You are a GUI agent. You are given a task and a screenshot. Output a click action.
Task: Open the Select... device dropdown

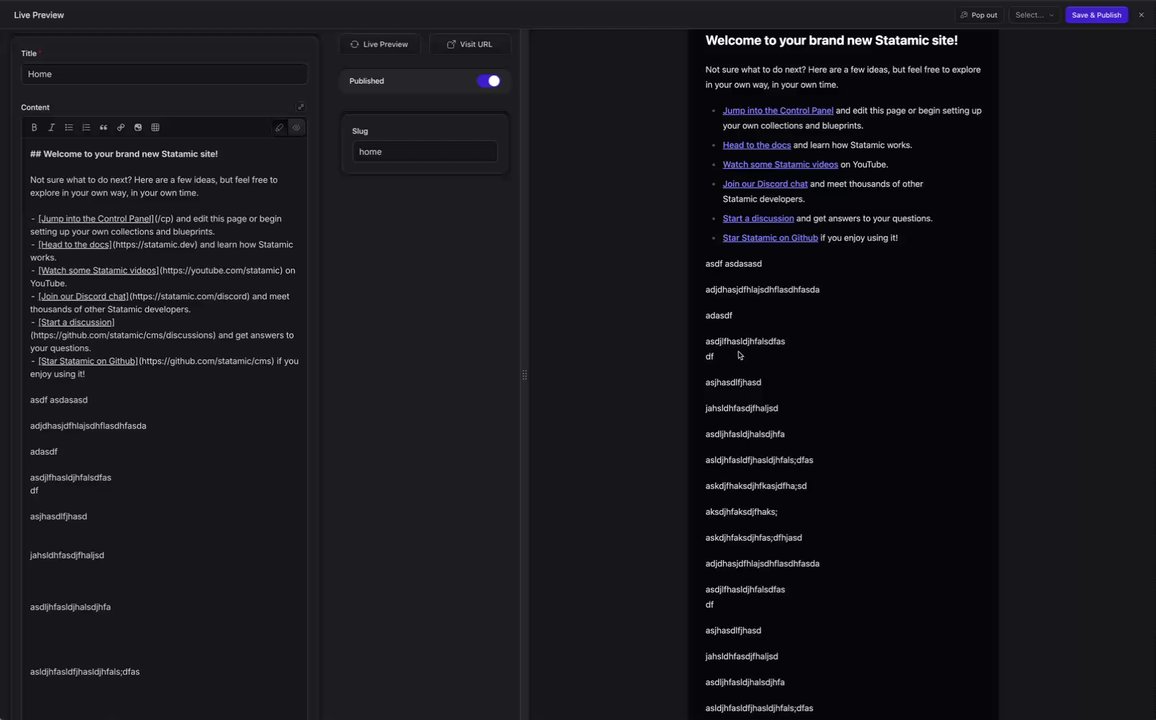[x=1034, y=15]
